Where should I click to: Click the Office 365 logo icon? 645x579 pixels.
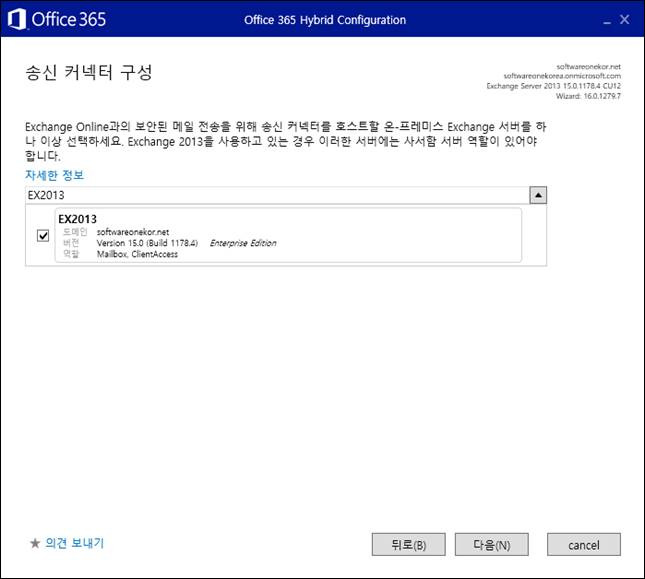(x=17, y=19)
